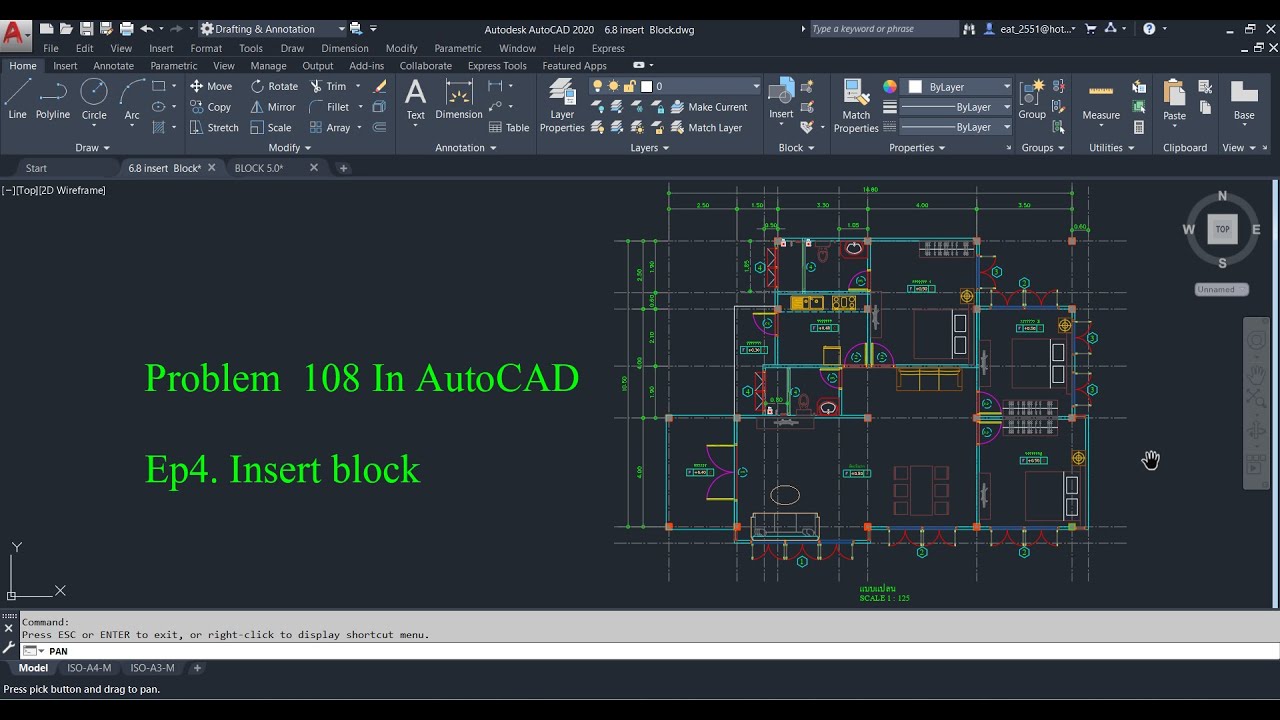Activate the Fillet command

(x=330, y=107)
